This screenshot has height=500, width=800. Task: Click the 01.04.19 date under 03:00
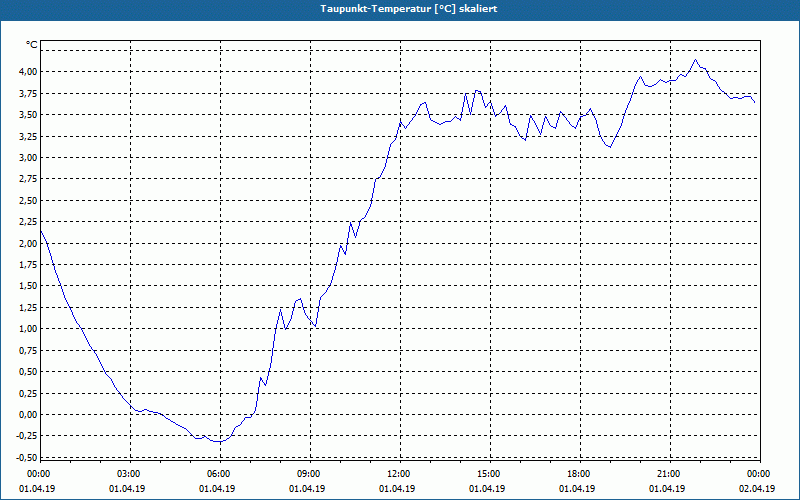click(127, 489)
